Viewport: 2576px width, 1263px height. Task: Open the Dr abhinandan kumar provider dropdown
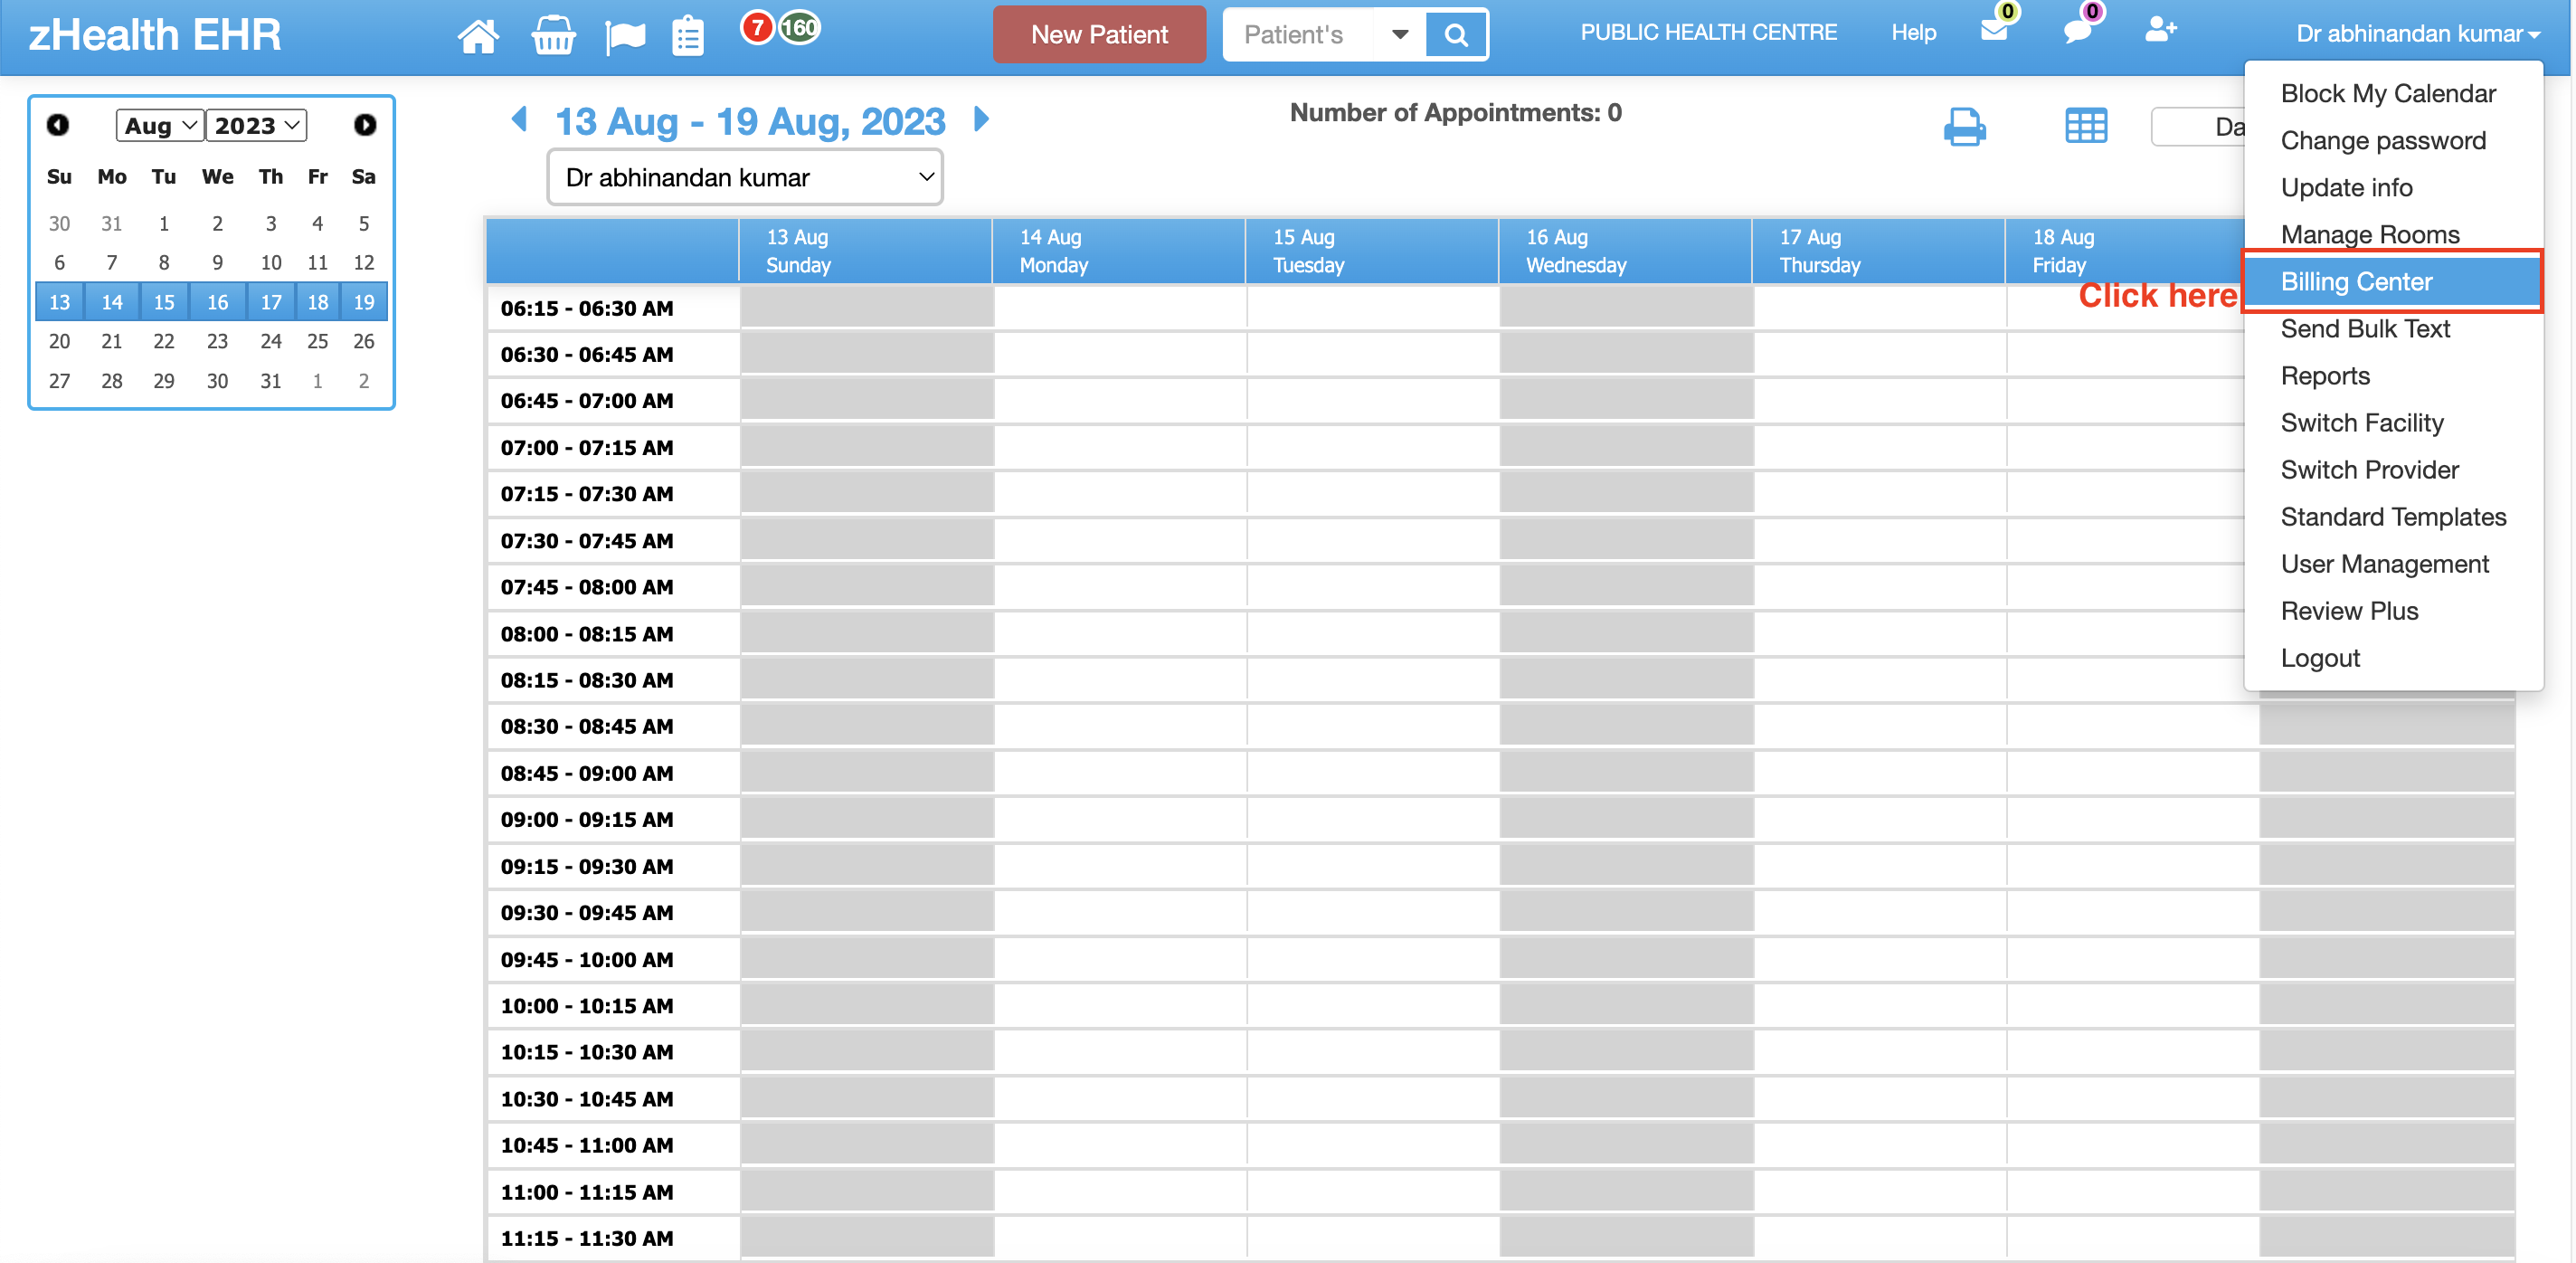coord(745,178)
